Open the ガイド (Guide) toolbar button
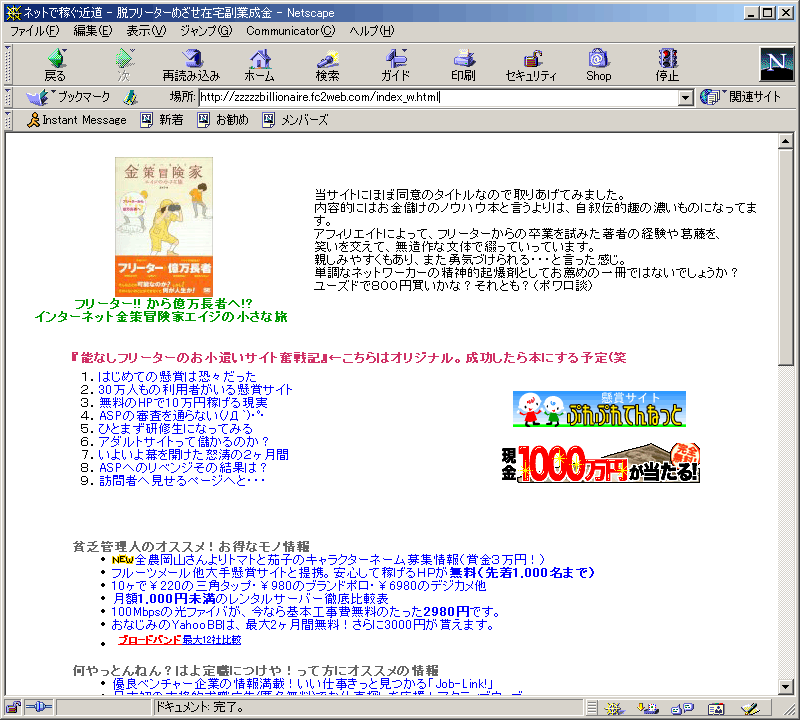Screen dimensions: 800x720 point(395,64)
